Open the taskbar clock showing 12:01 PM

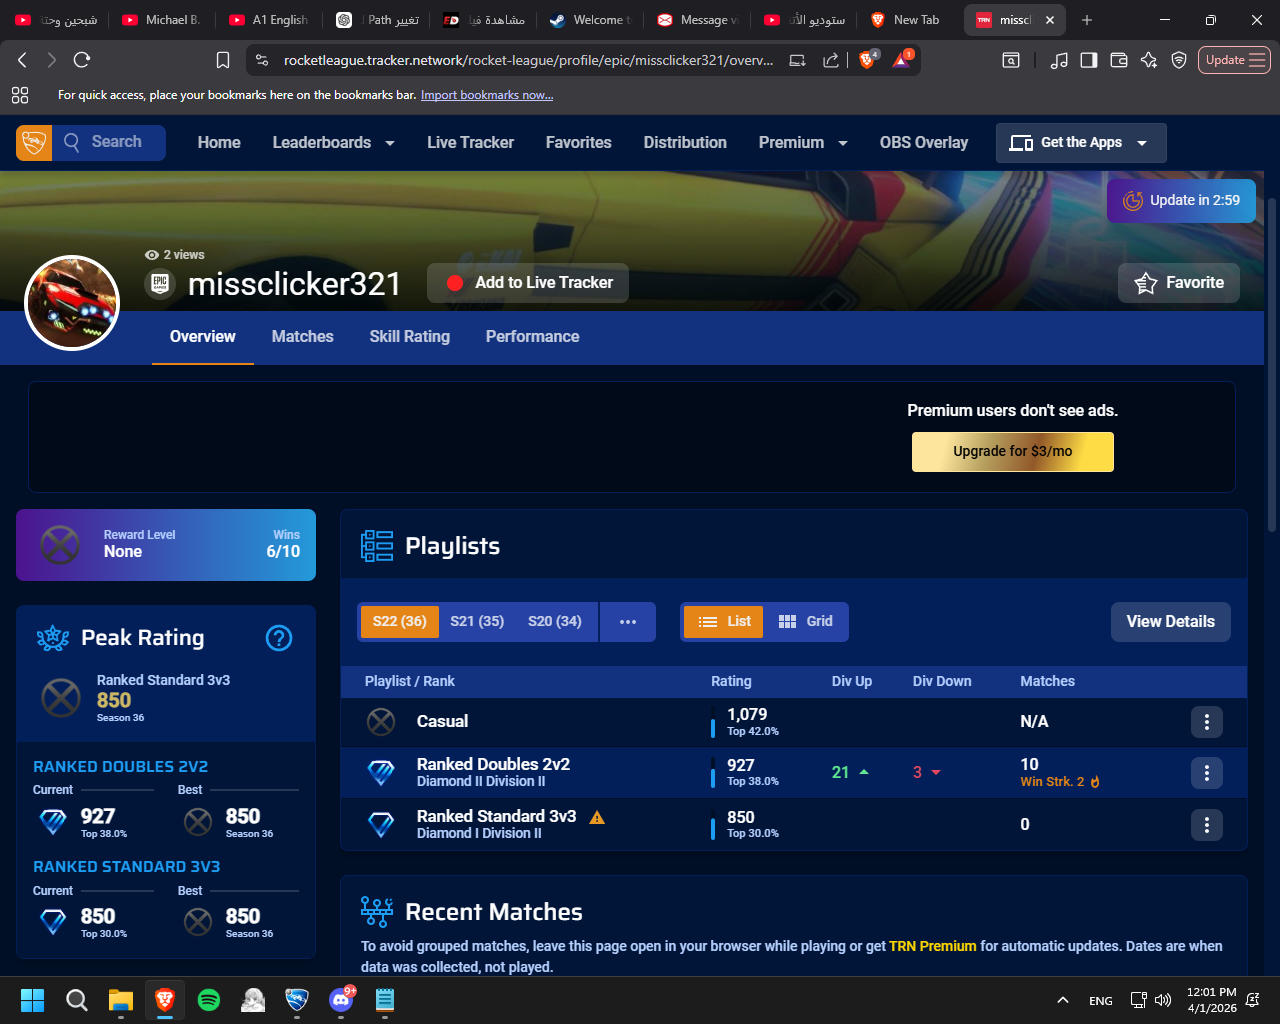click(1212, 1000)
